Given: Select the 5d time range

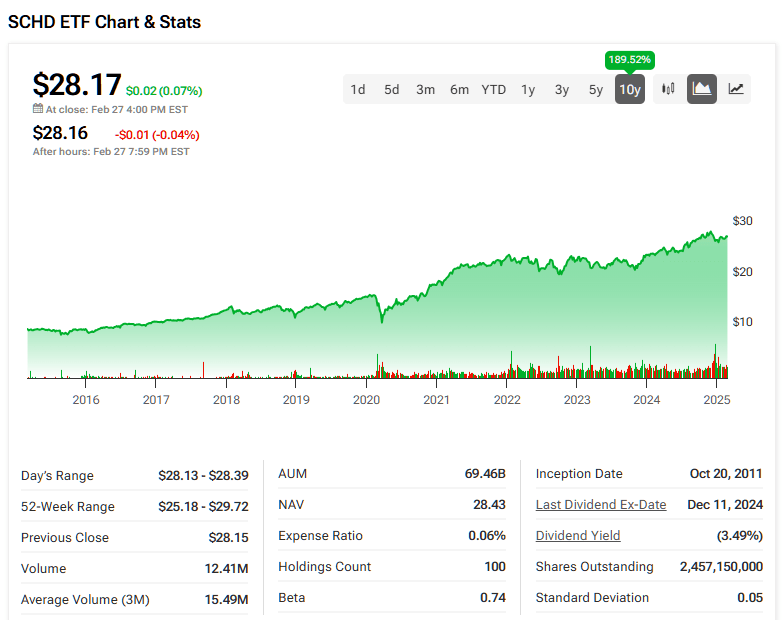Looking at the screenshot, I should 391,89.
